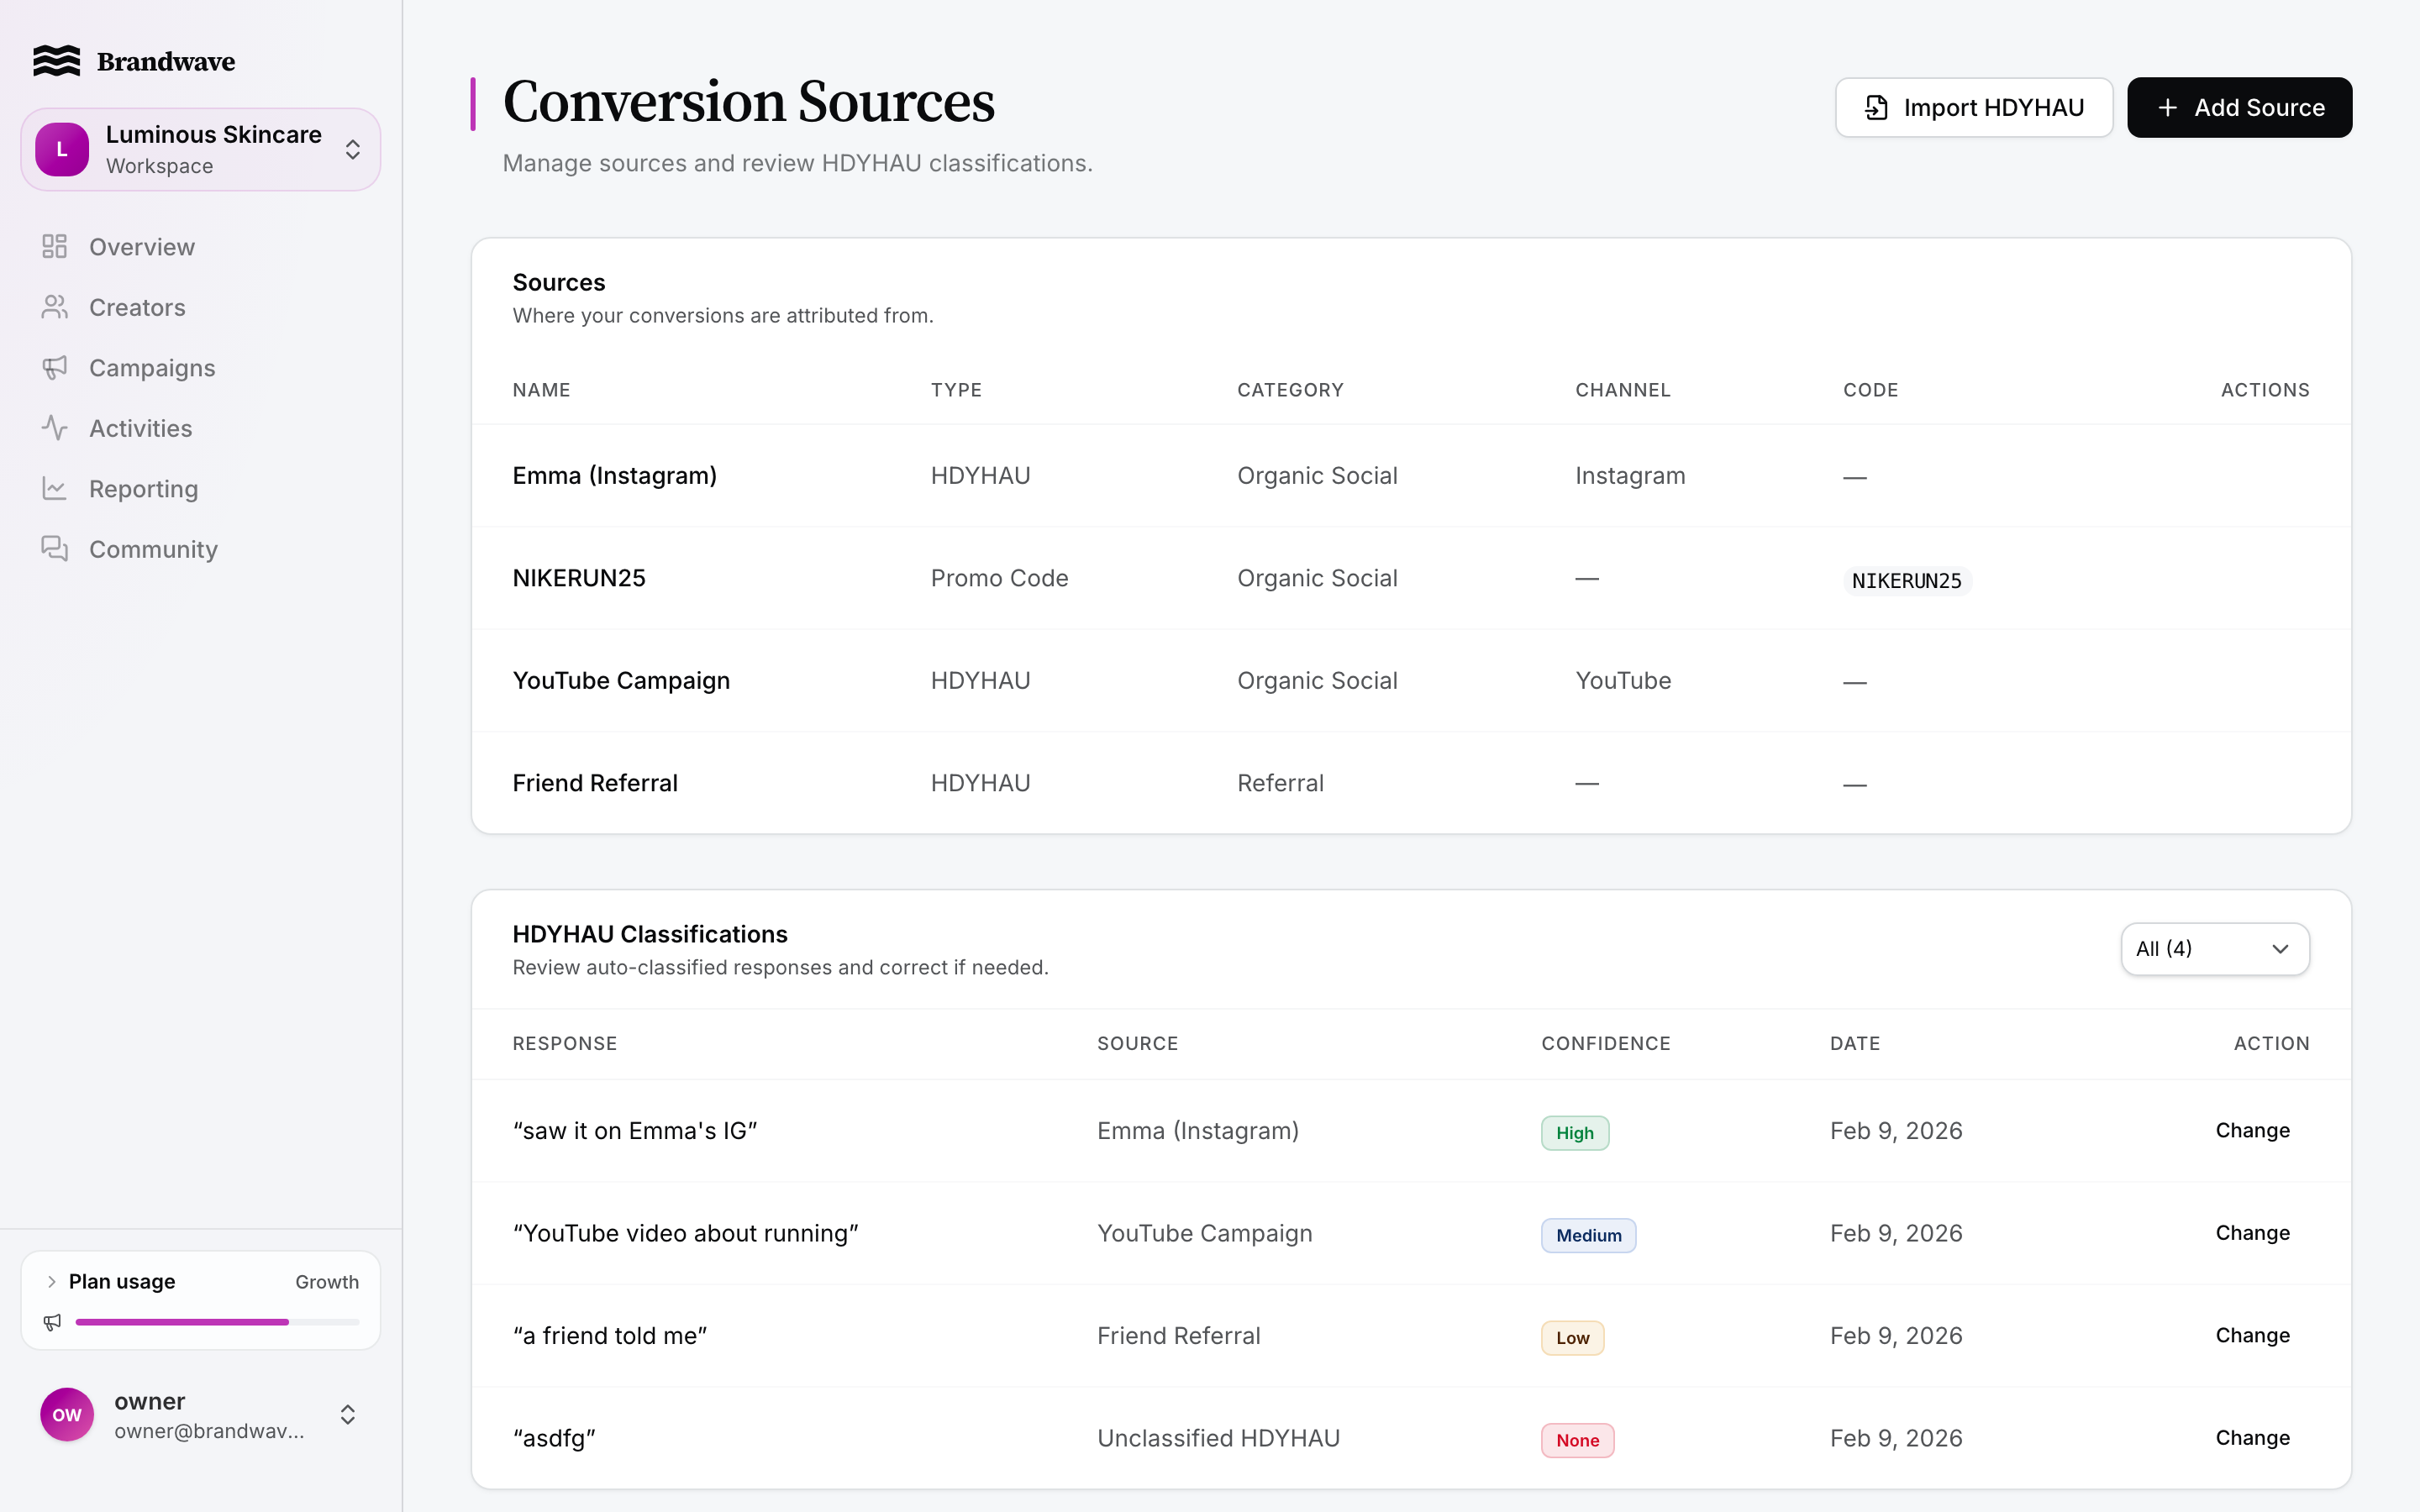Click the Promo Code type cell
The width and height of the screenshot is (2420, 1512).
coord(999,578)
